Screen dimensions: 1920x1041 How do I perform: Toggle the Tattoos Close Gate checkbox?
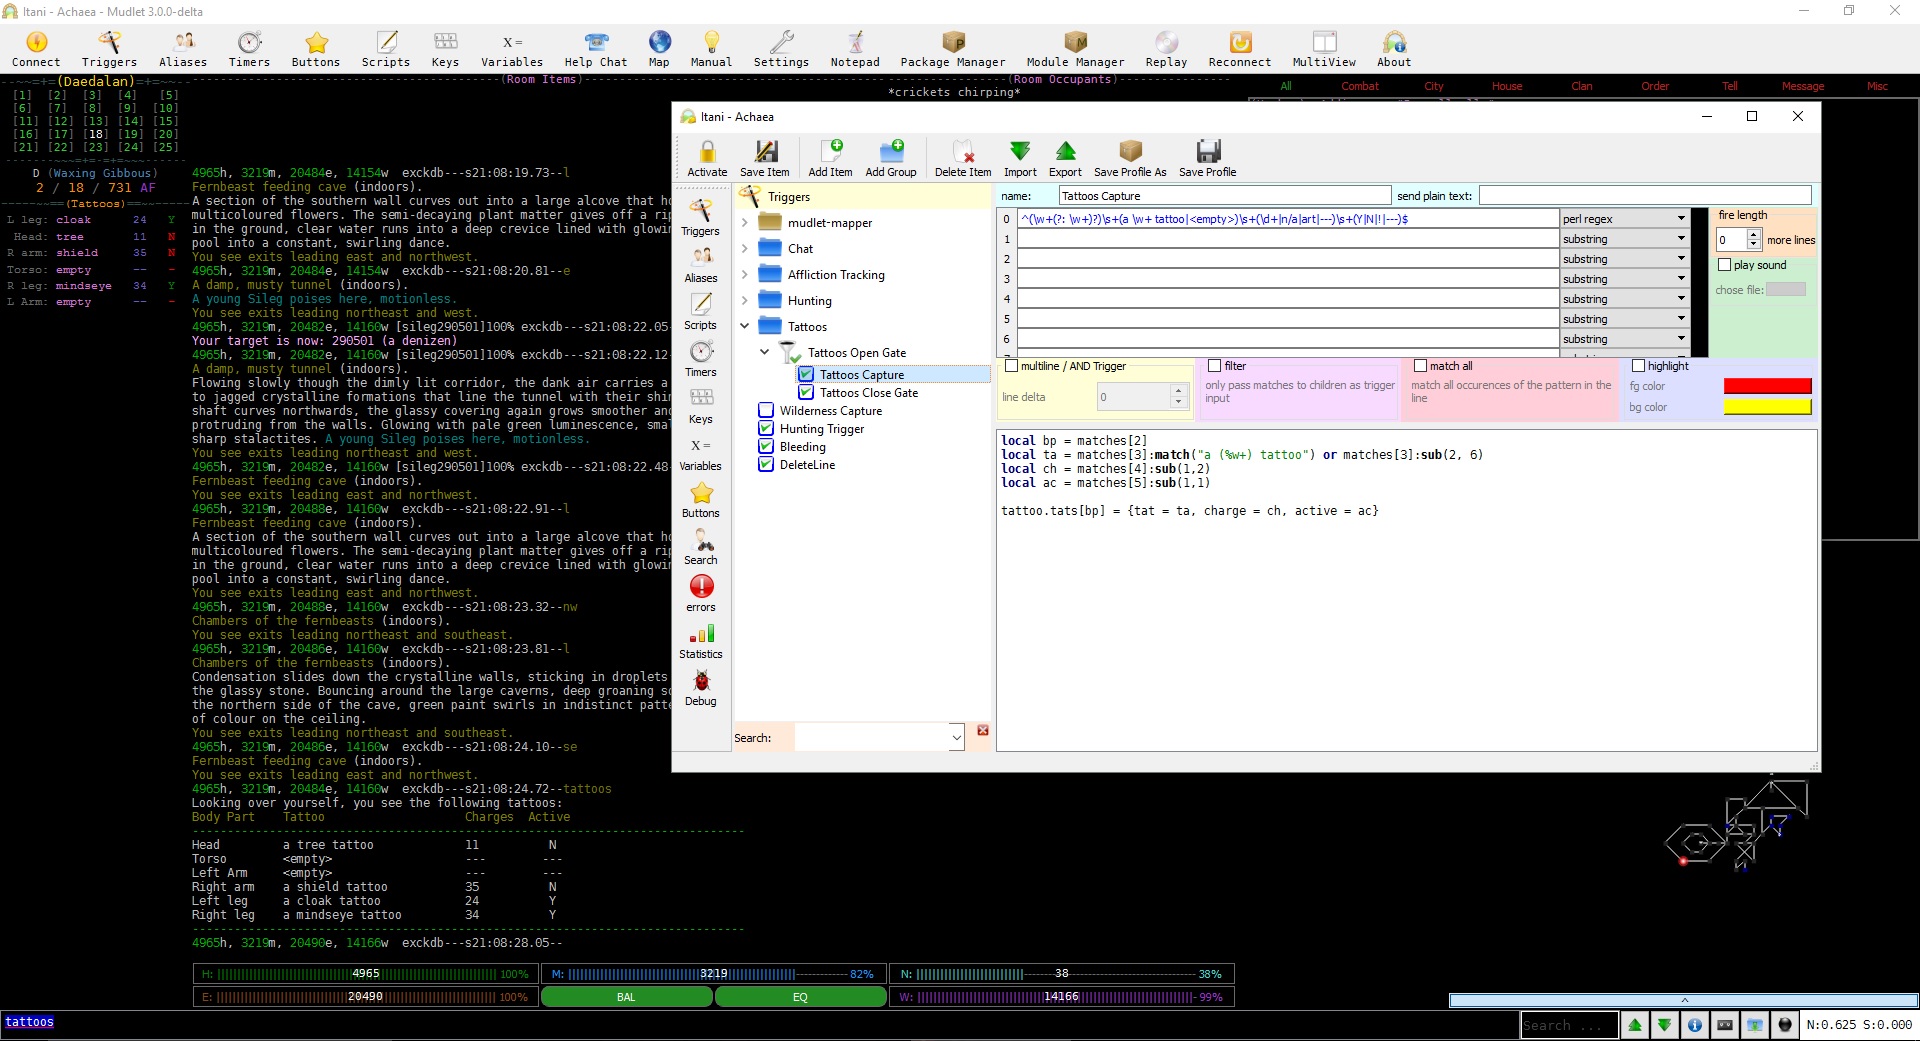pos(806,393)
